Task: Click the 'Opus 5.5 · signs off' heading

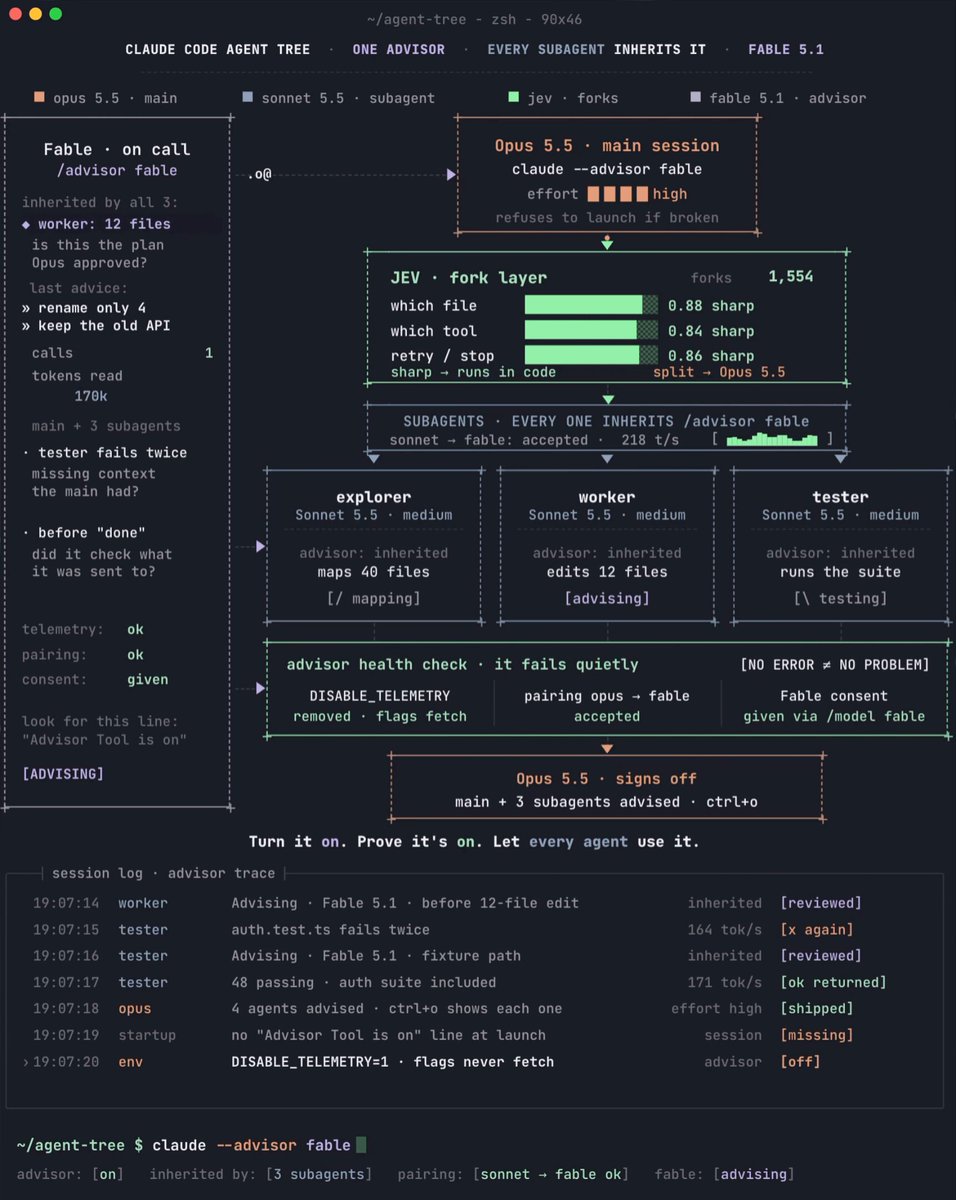Action: pos(606,778)
